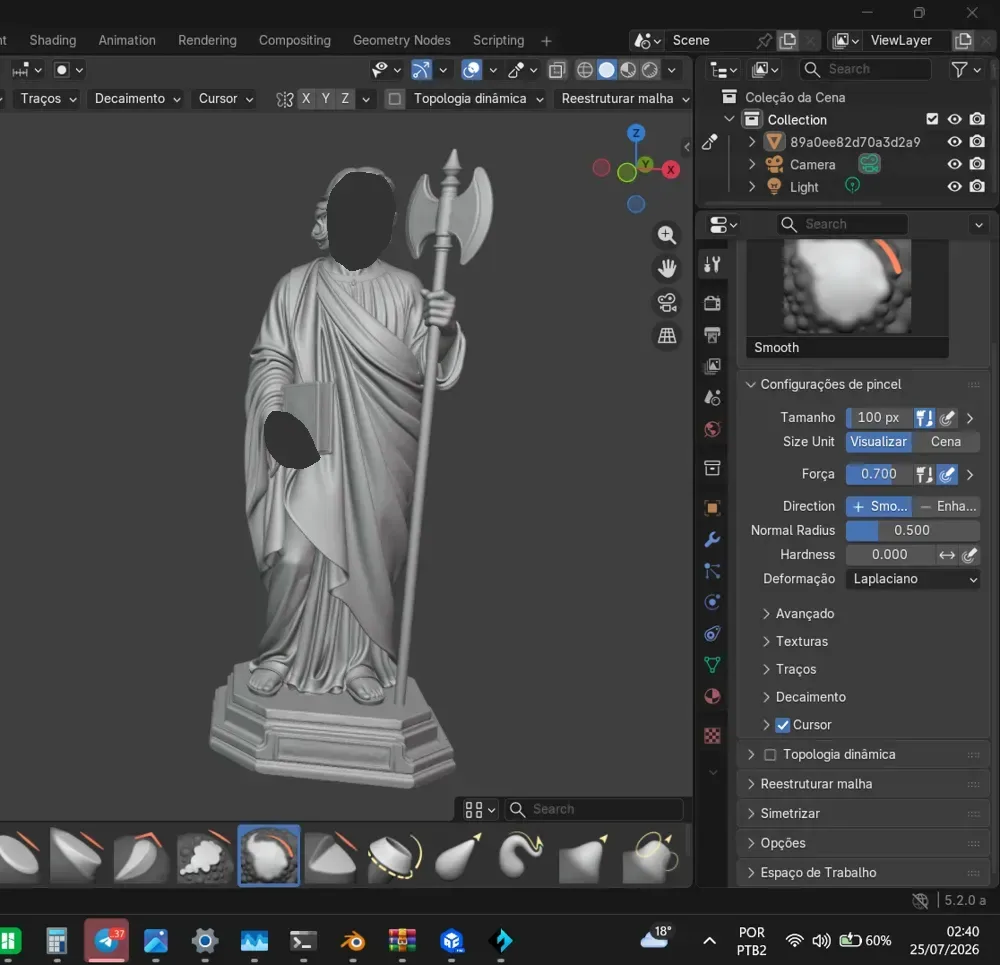Open the Traços dropdown in header

pos(48,99)
